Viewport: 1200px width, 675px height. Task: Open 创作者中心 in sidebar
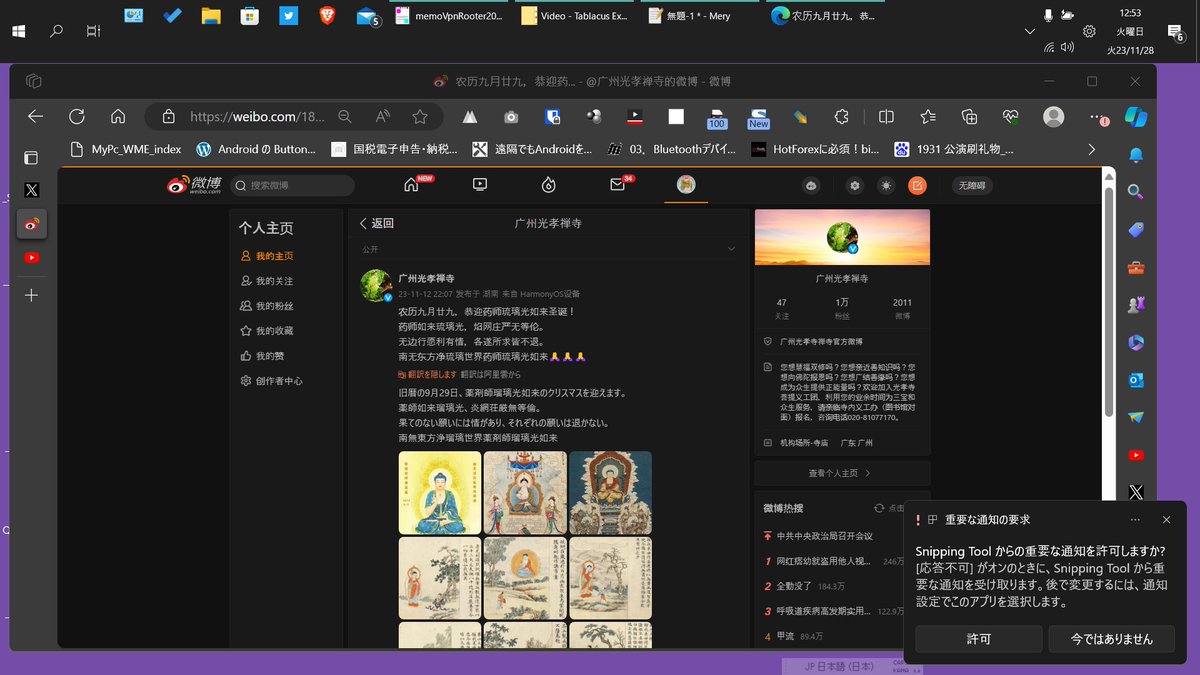(271, 381)
